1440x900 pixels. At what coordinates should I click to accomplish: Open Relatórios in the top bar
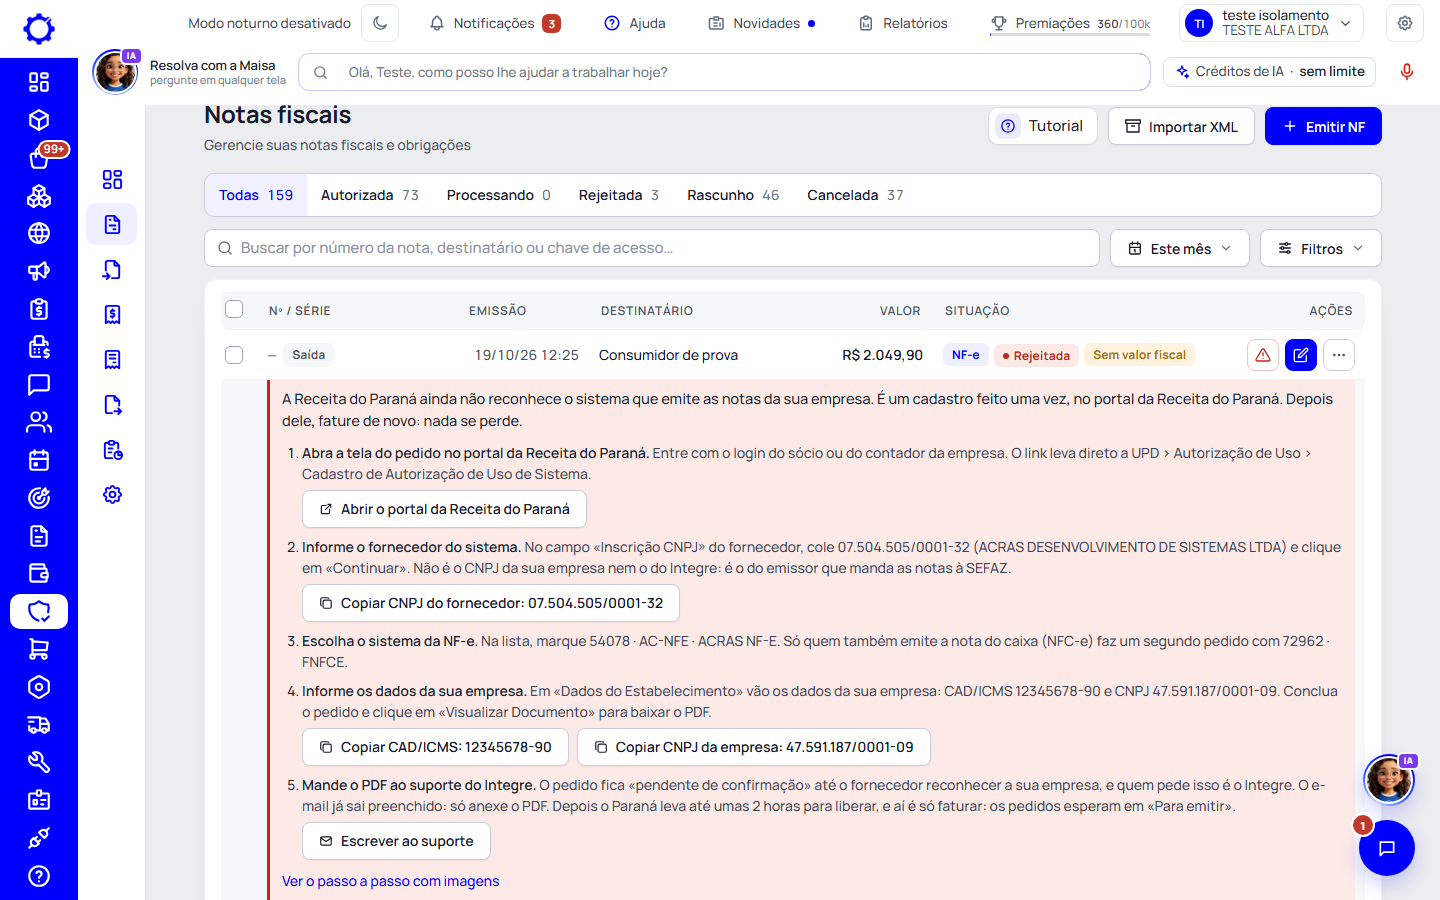pos(903,23)
